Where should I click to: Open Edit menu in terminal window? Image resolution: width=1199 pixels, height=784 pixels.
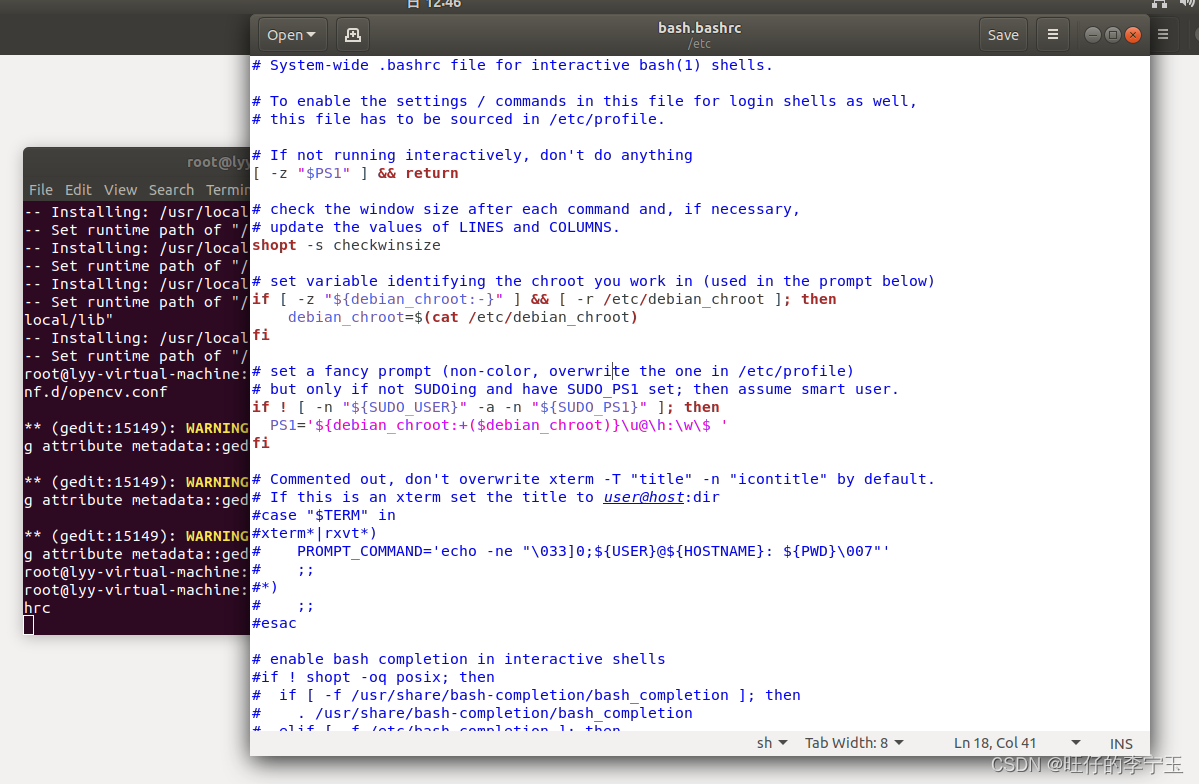[78, 190]
